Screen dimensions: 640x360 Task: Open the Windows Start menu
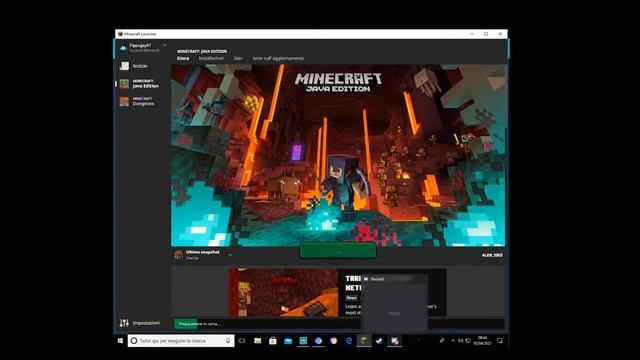120,340
